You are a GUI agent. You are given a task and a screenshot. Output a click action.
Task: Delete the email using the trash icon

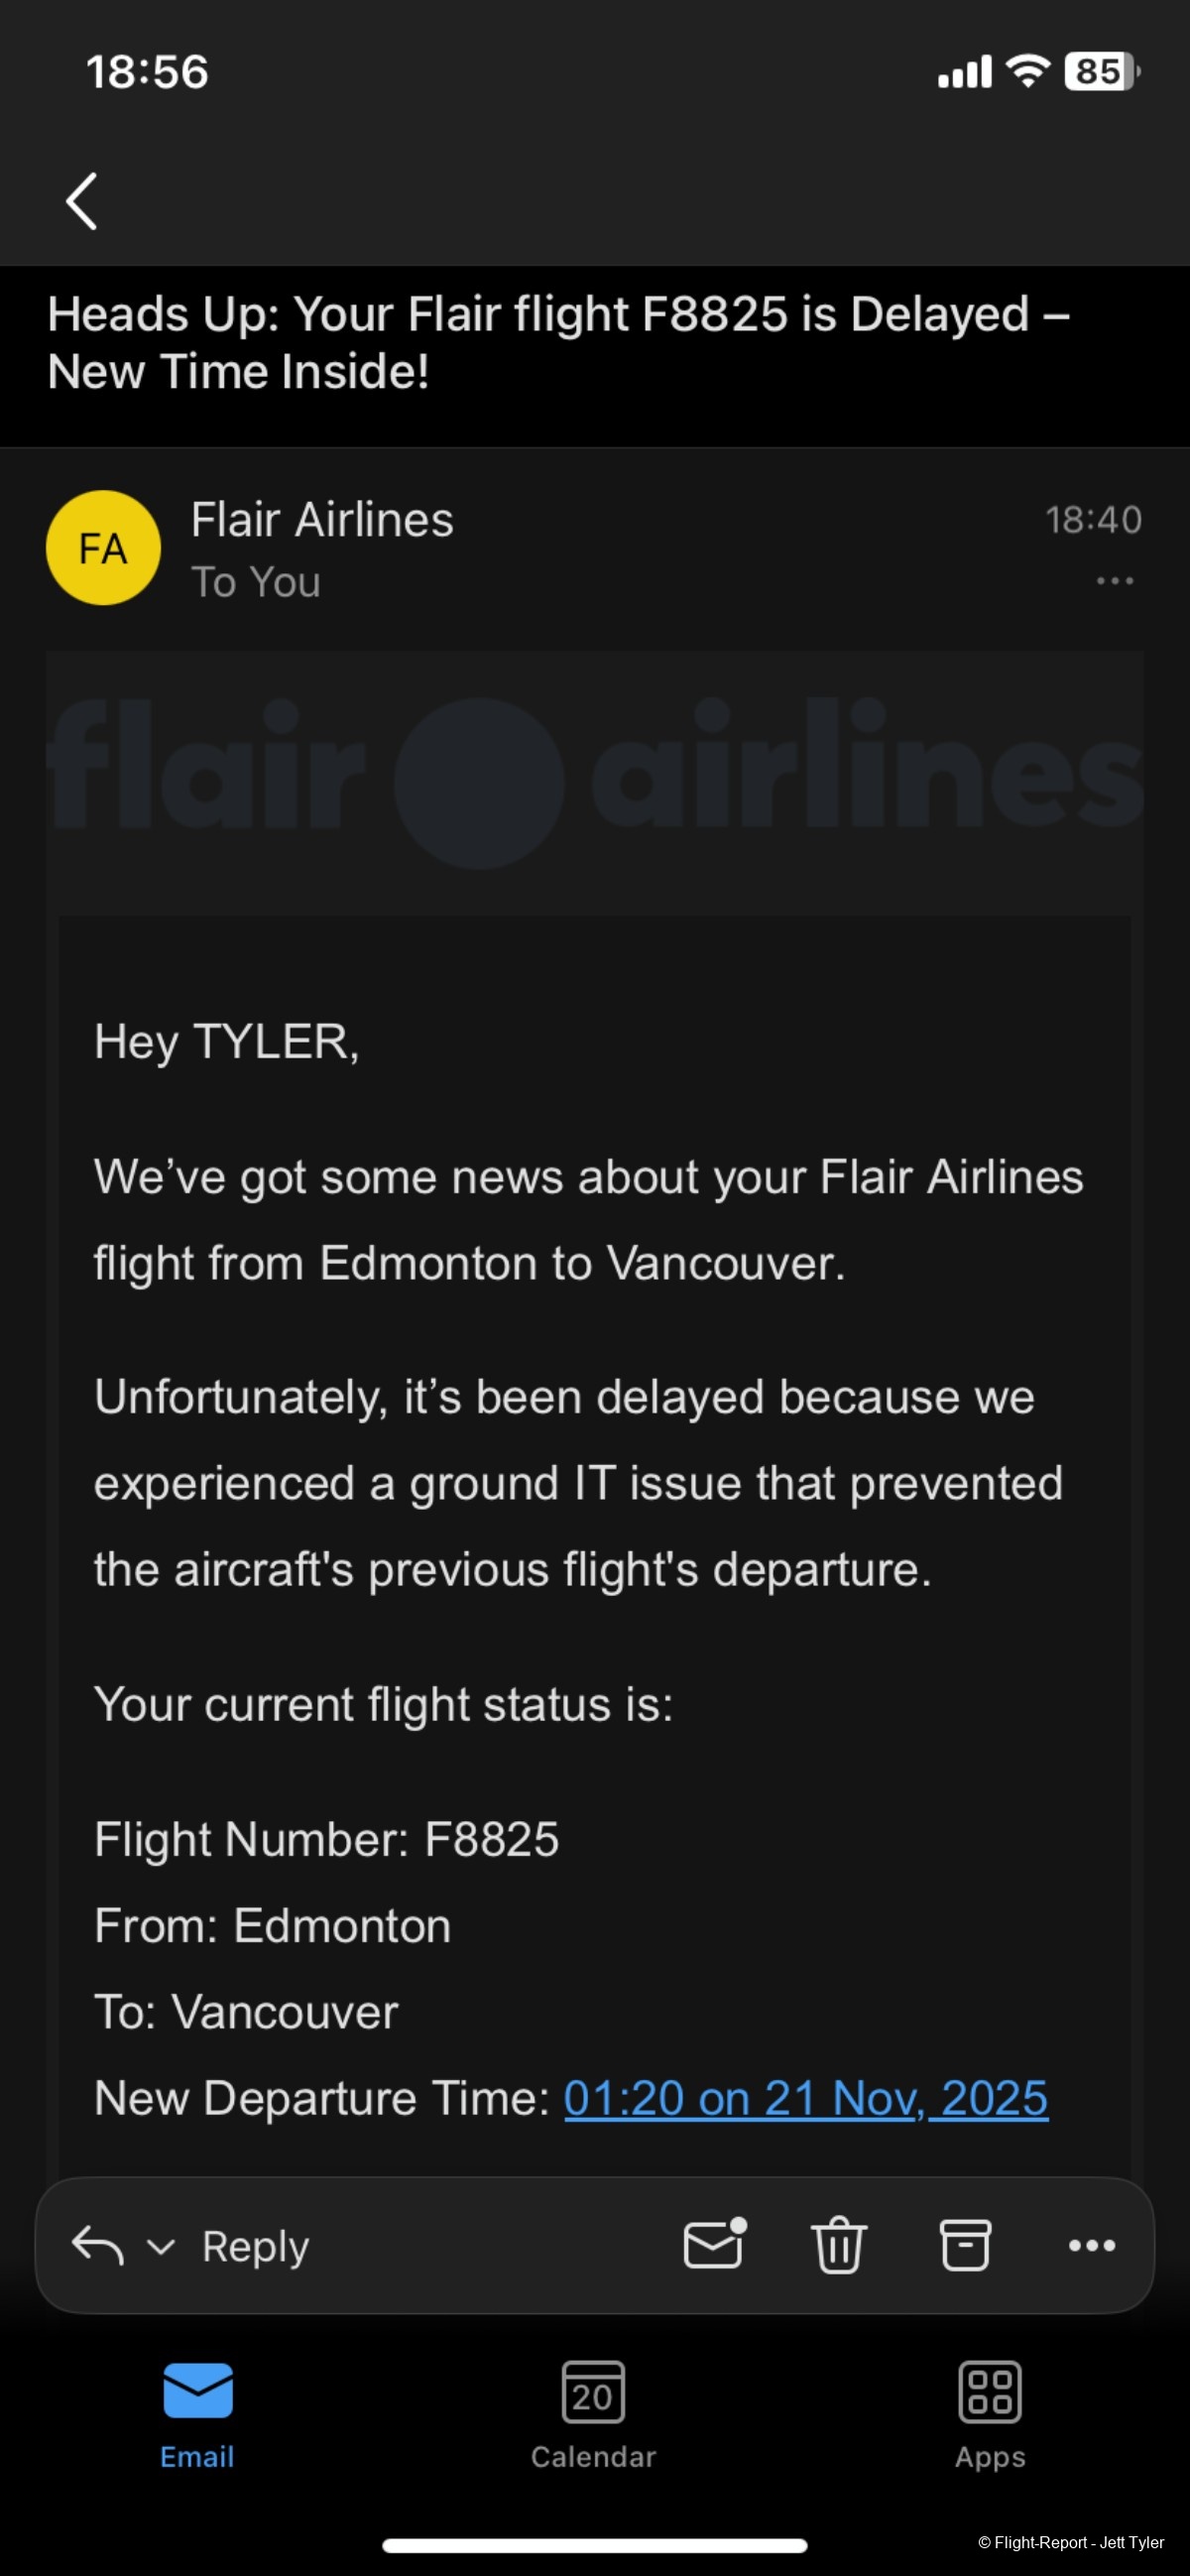(x=838, y=2246)
